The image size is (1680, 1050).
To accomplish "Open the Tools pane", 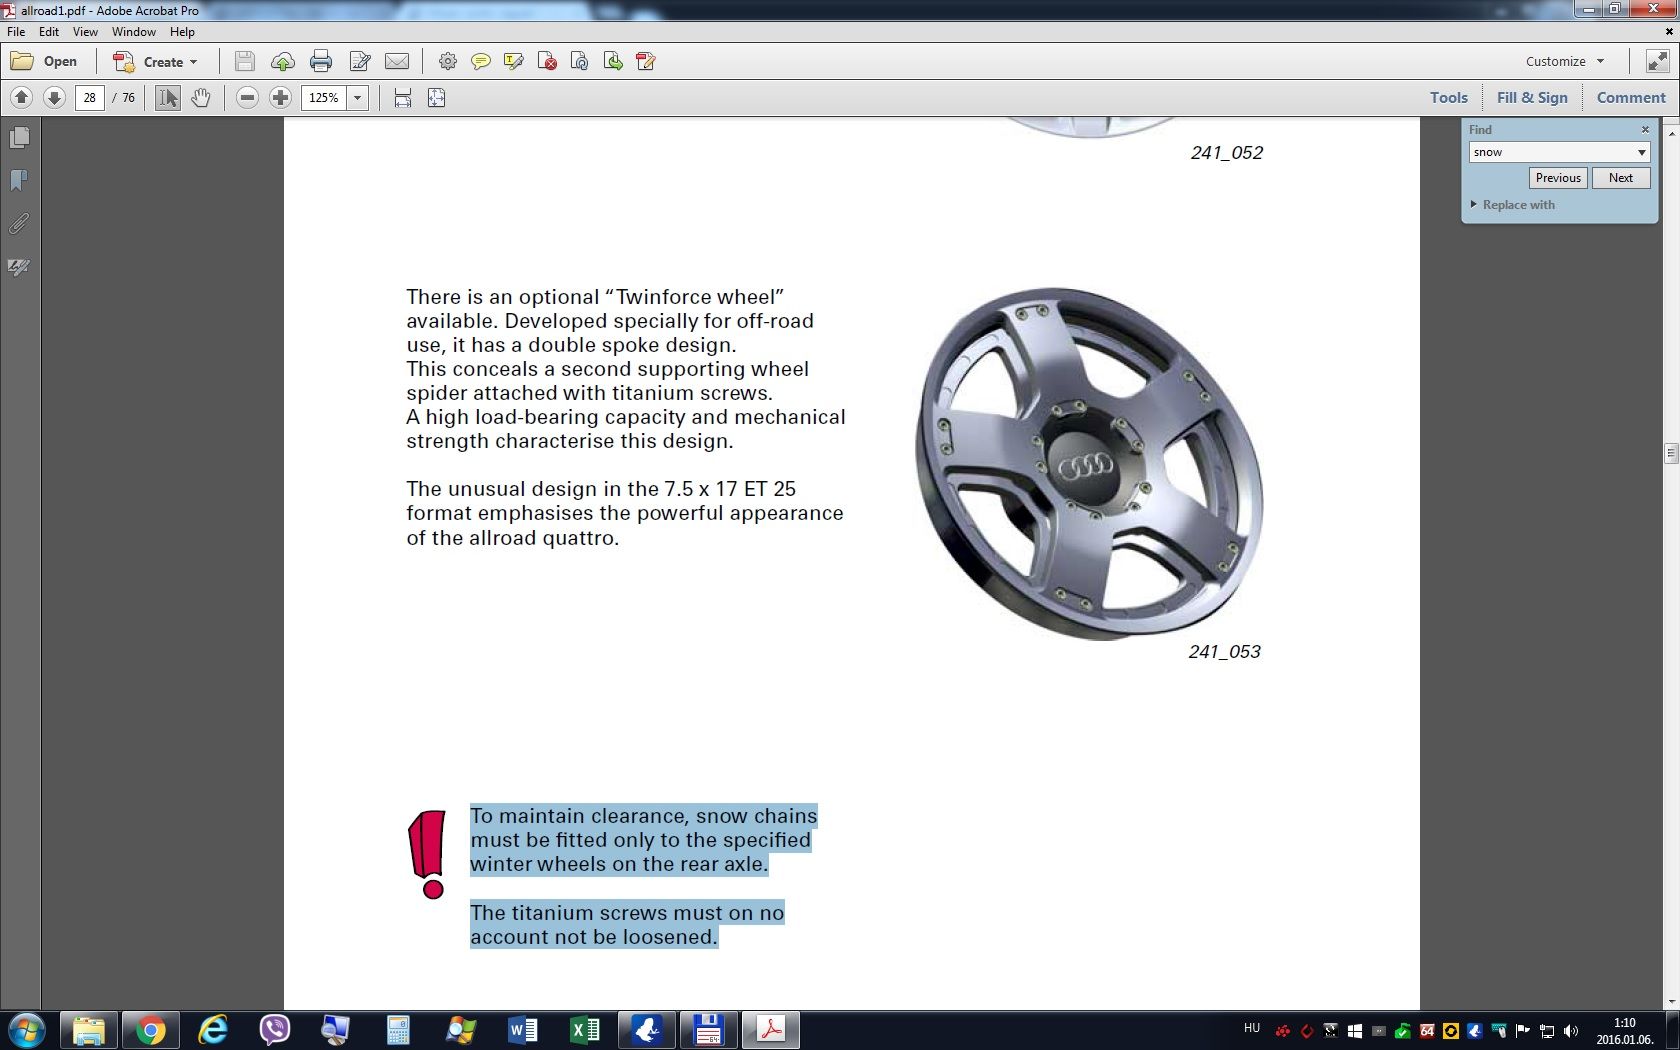I will (1448, 97).
